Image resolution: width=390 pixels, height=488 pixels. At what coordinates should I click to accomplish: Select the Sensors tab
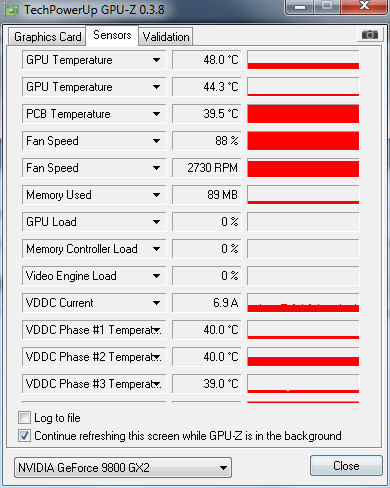[112, 35]
